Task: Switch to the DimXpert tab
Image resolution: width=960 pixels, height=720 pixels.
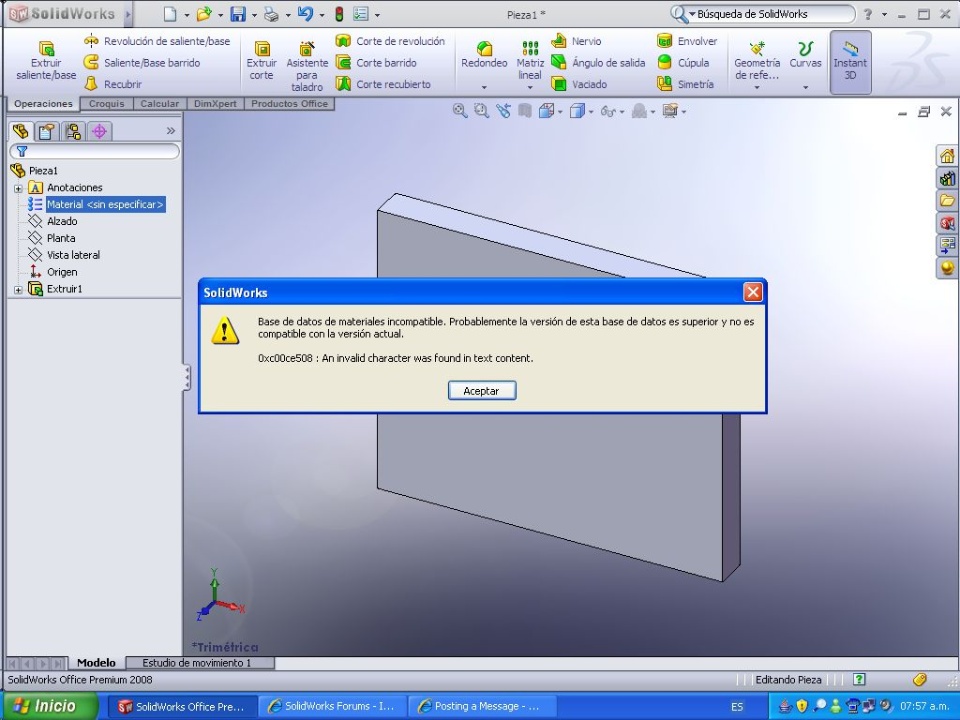Action: 216,103
